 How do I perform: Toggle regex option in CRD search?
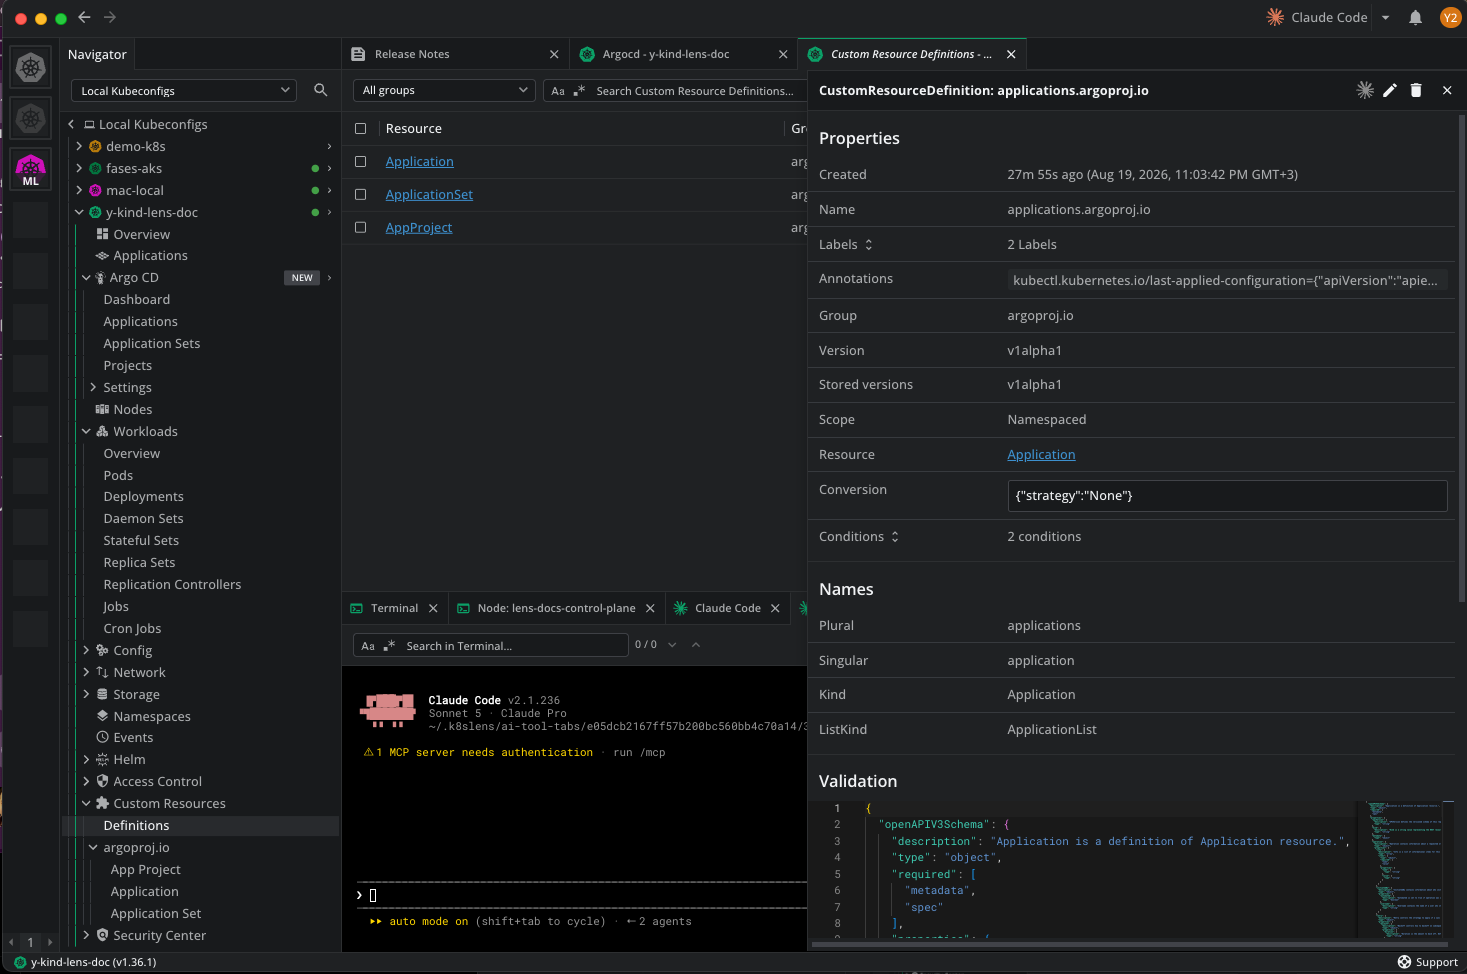[579, 91]
